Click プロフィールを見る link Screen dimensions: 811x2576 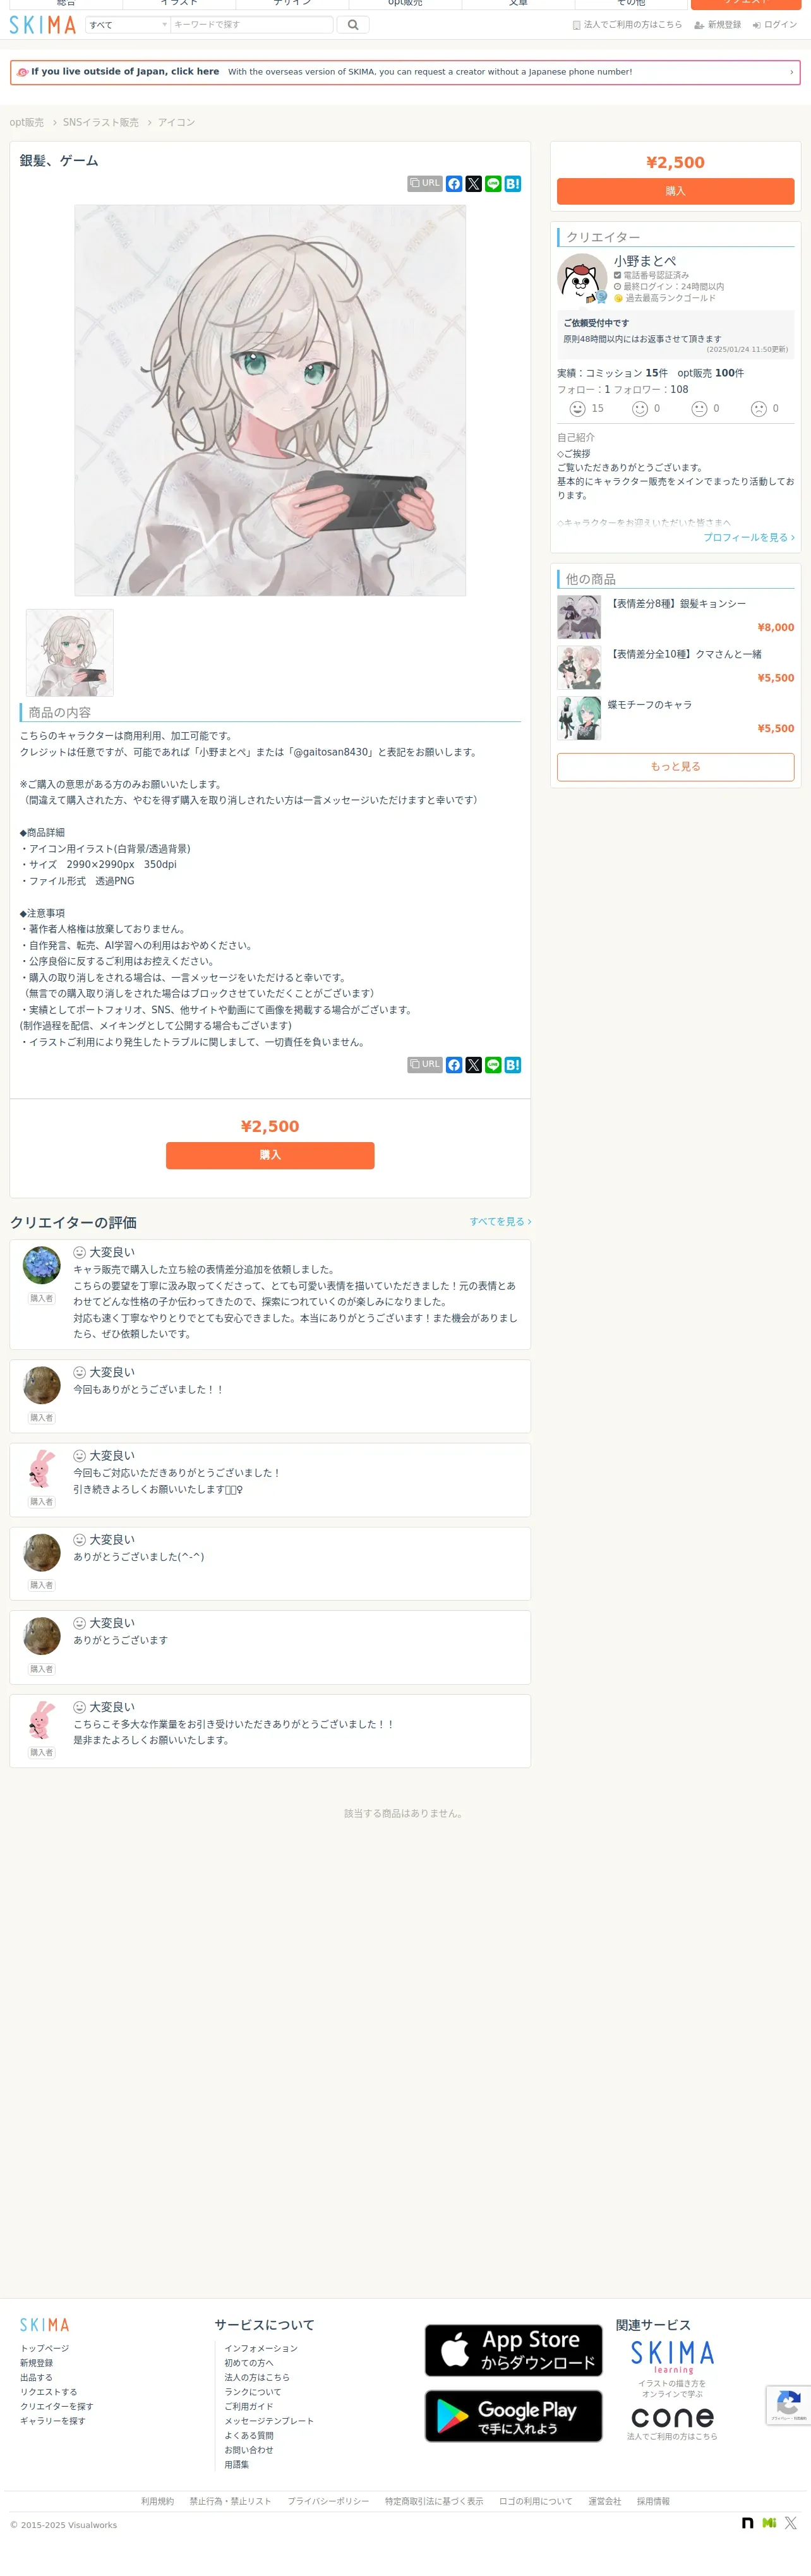tap(749, 537)
